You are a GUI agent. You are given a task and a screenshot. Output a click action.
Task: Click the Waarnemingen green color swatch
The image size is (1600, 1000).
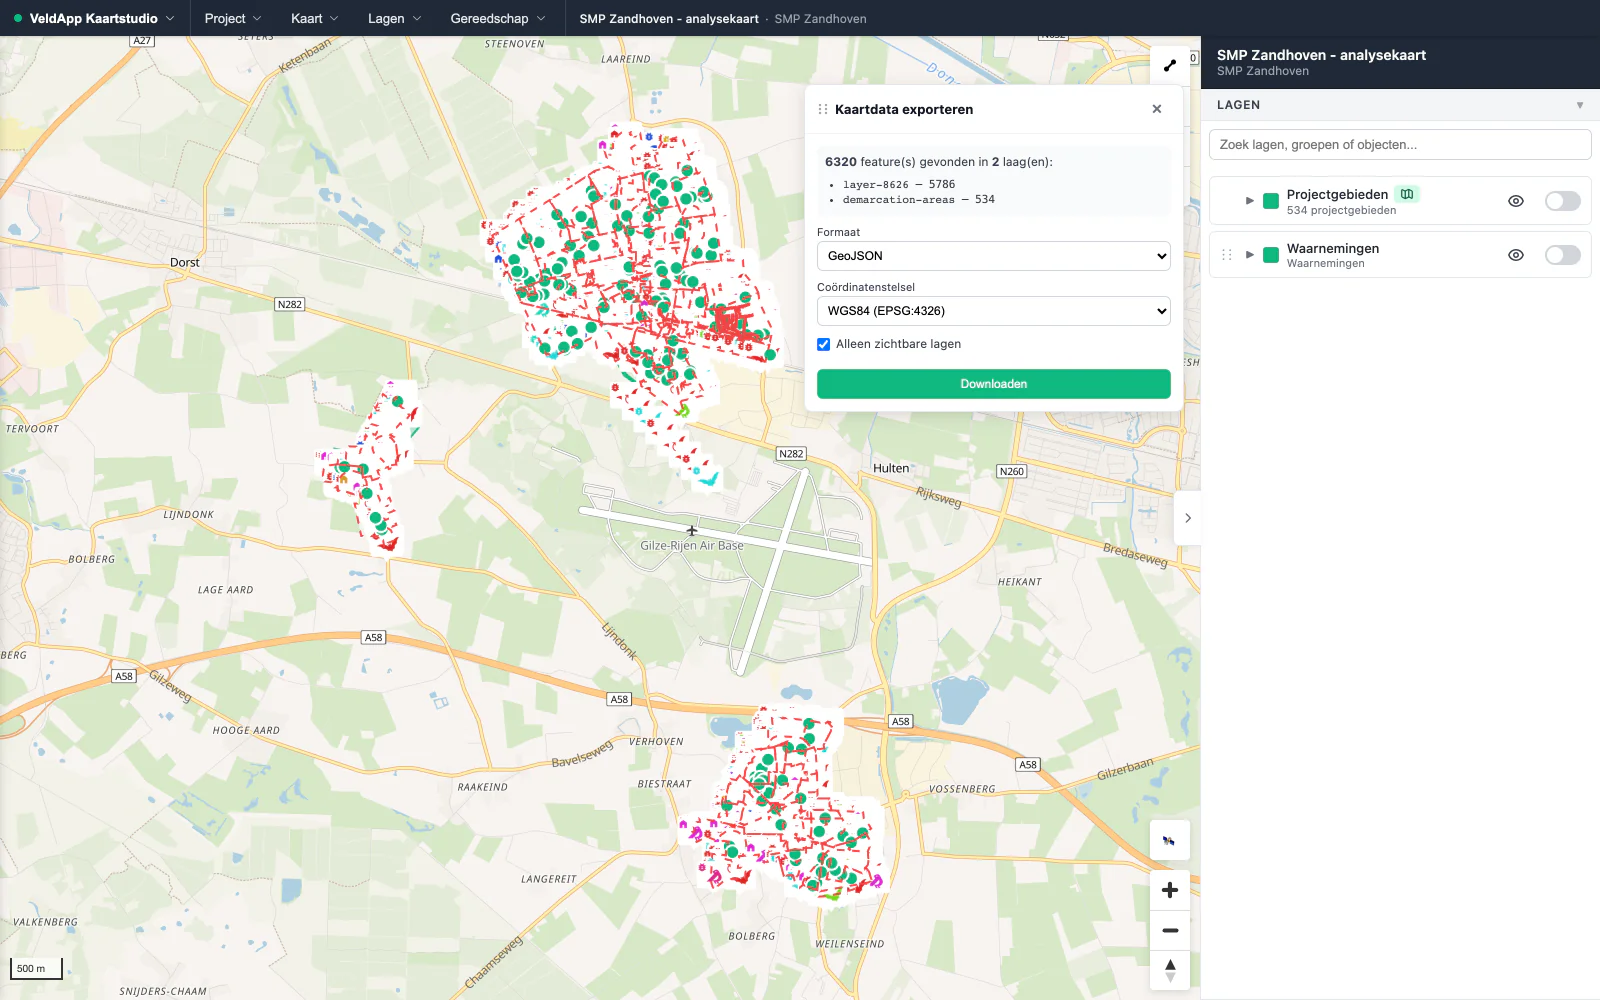click(x=1271, y=255)
